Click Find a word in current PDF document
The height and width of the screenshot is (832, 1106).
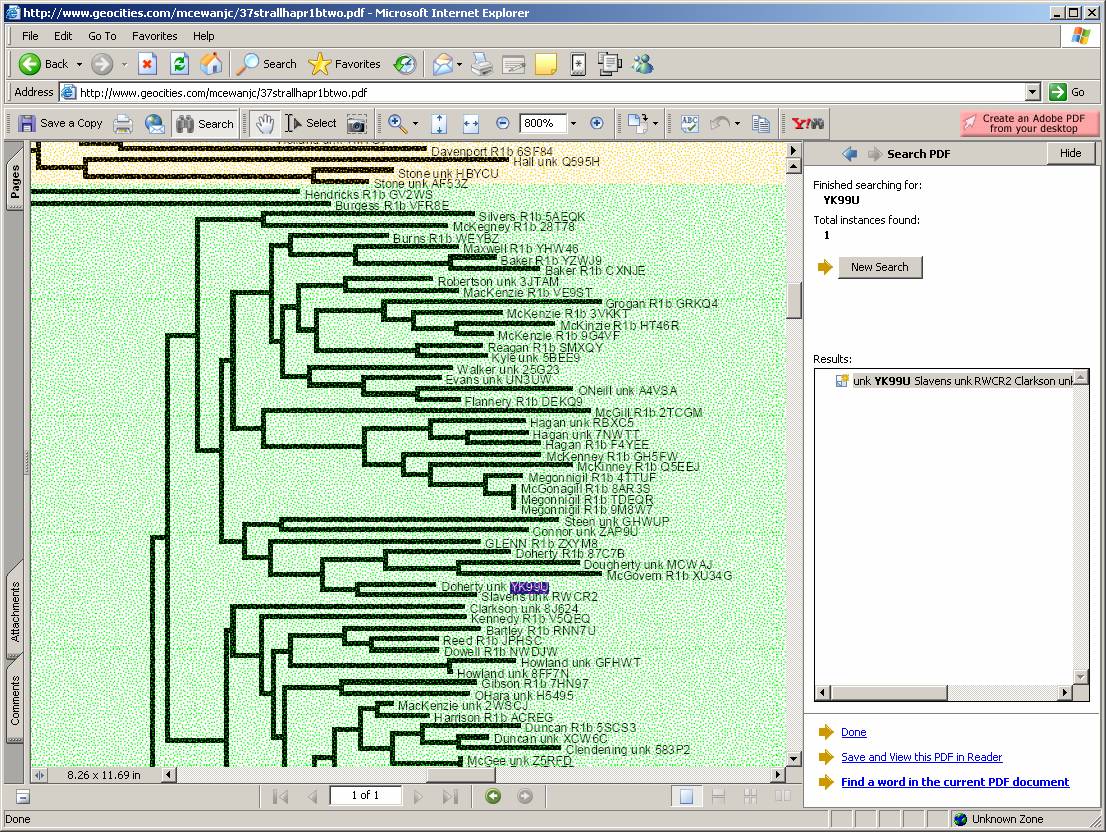point(955,781)
